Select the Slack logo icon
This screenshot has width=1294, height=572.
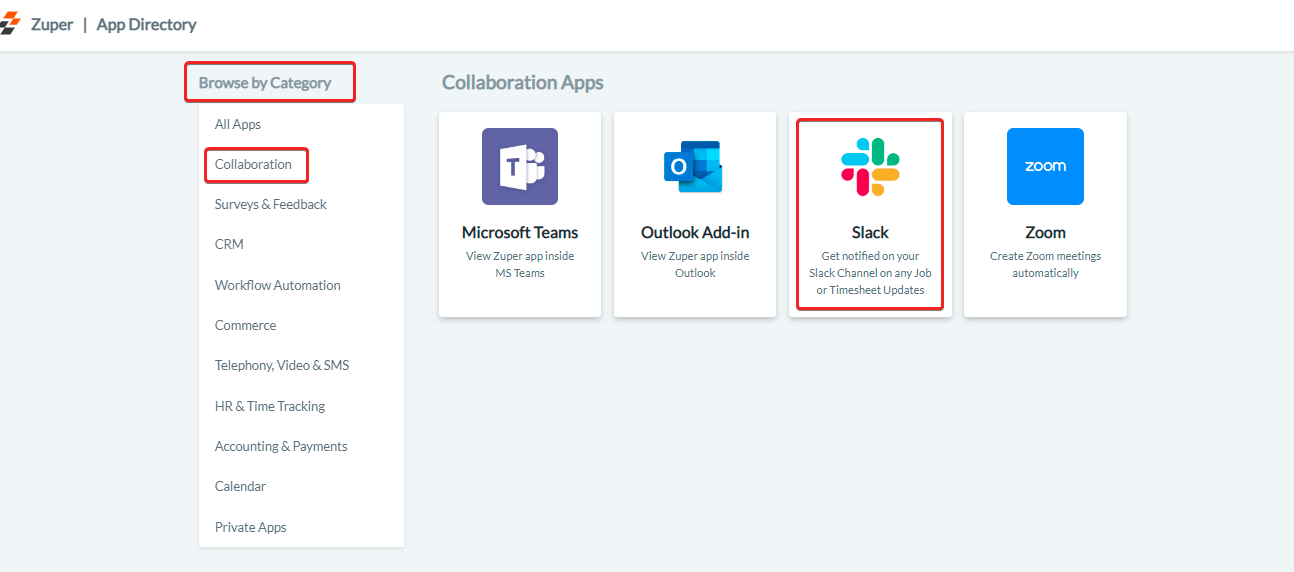pyautogui.click(x=870, y=166)
